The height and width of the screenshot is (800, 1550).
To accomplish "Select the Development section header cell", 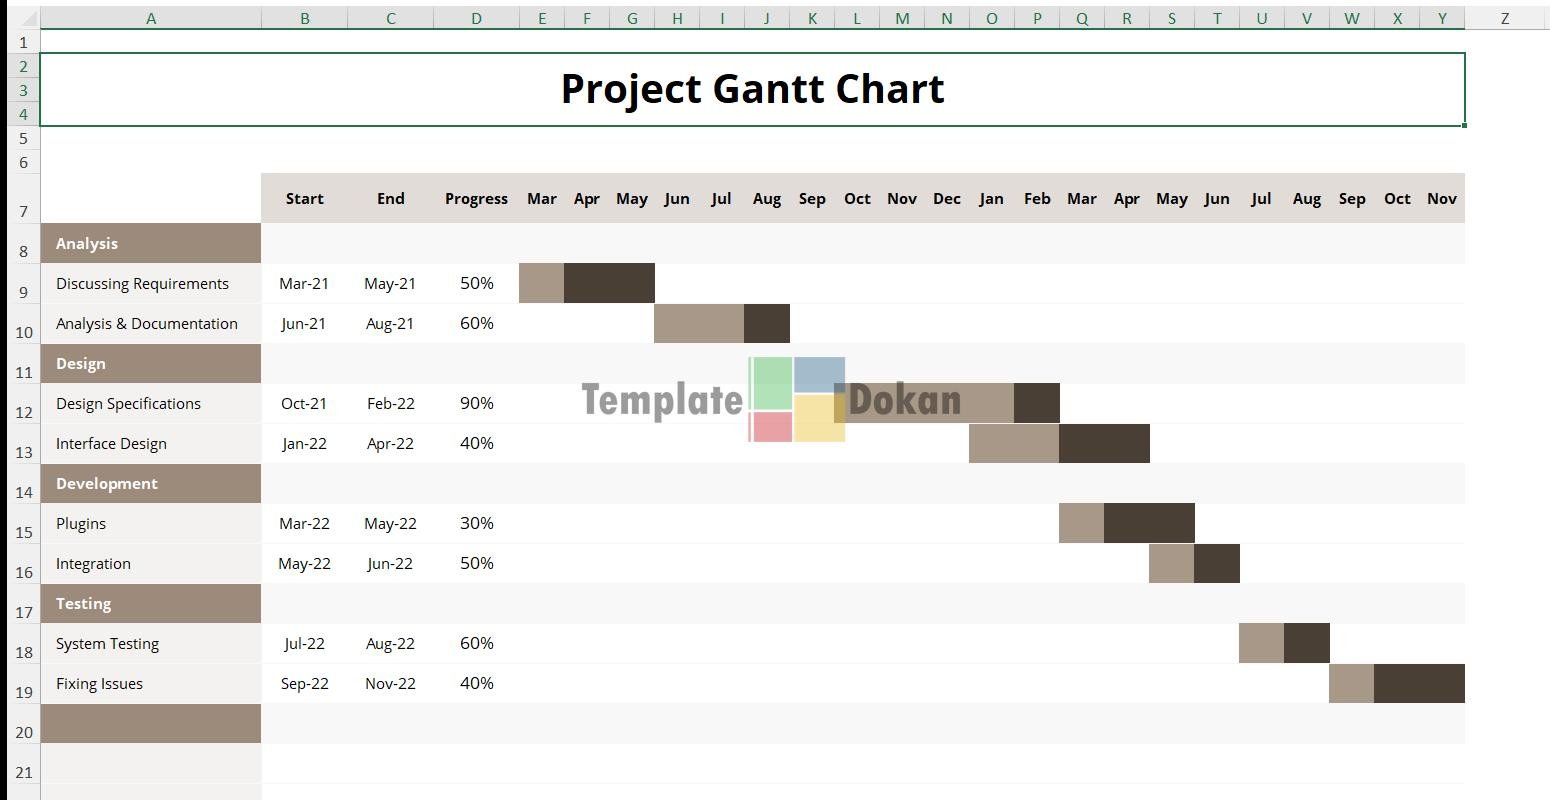I will (151, 484).
